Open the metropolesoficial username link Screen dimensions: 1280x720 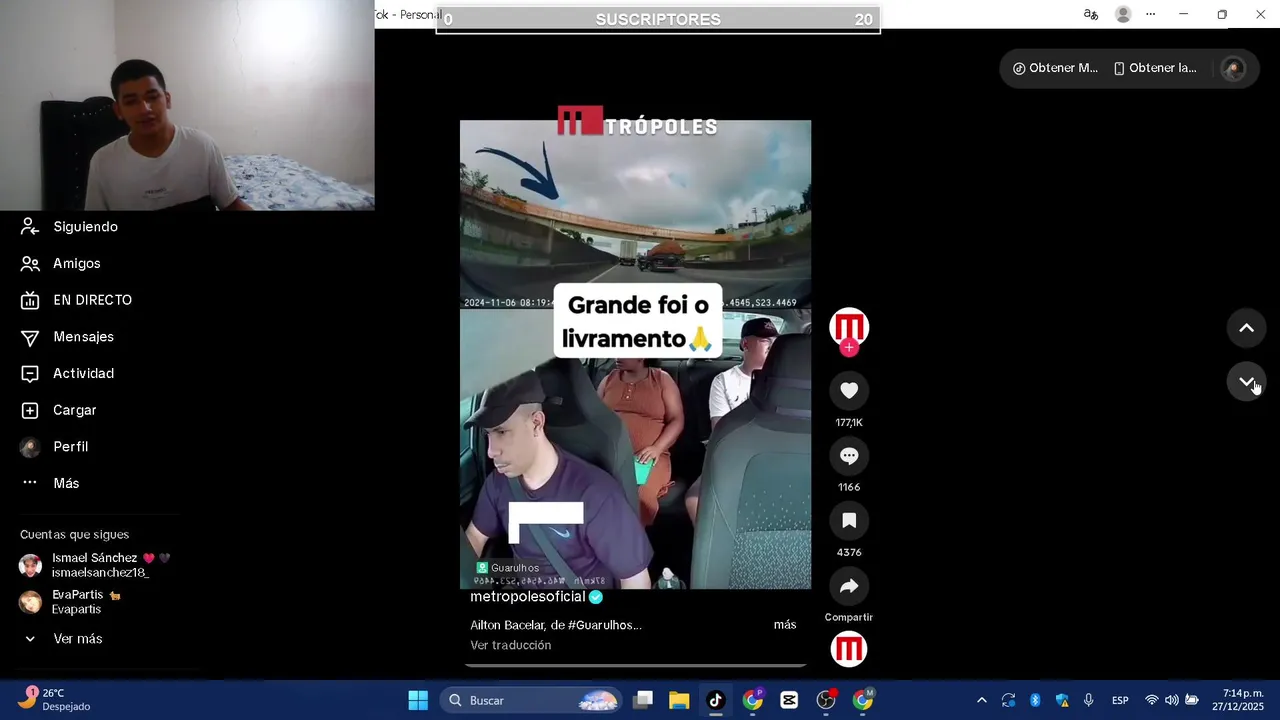point(528,597)
